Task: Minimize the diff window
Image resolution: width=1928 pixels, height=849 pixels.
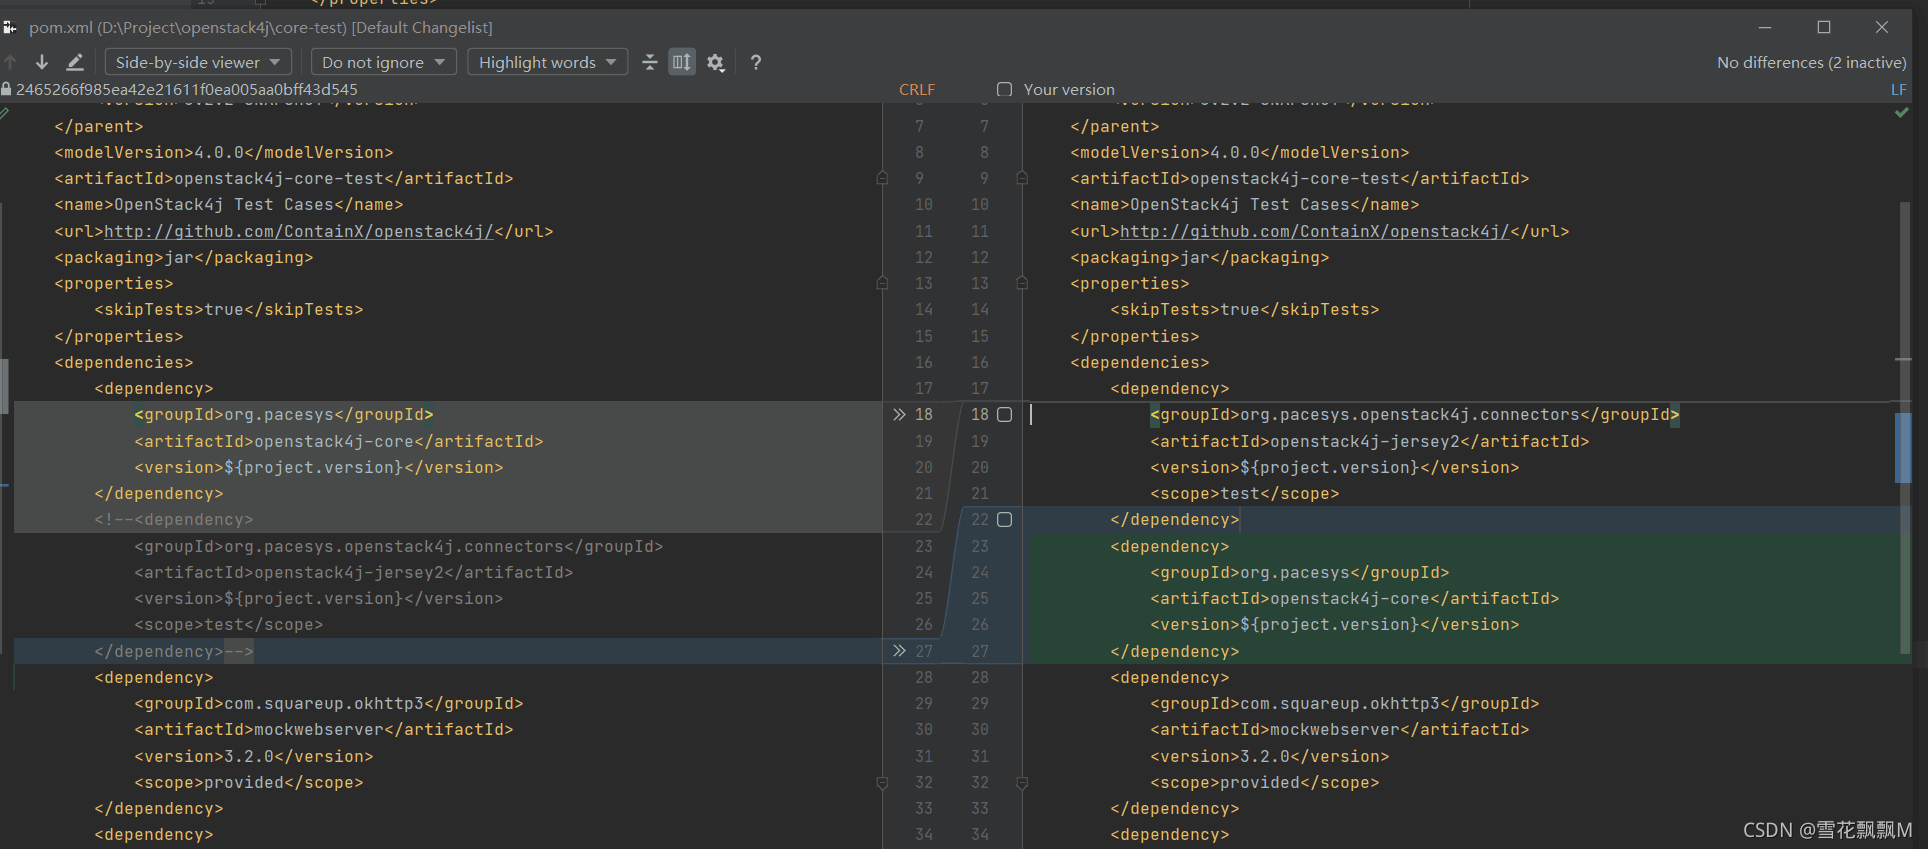Action: (1765, 27)
